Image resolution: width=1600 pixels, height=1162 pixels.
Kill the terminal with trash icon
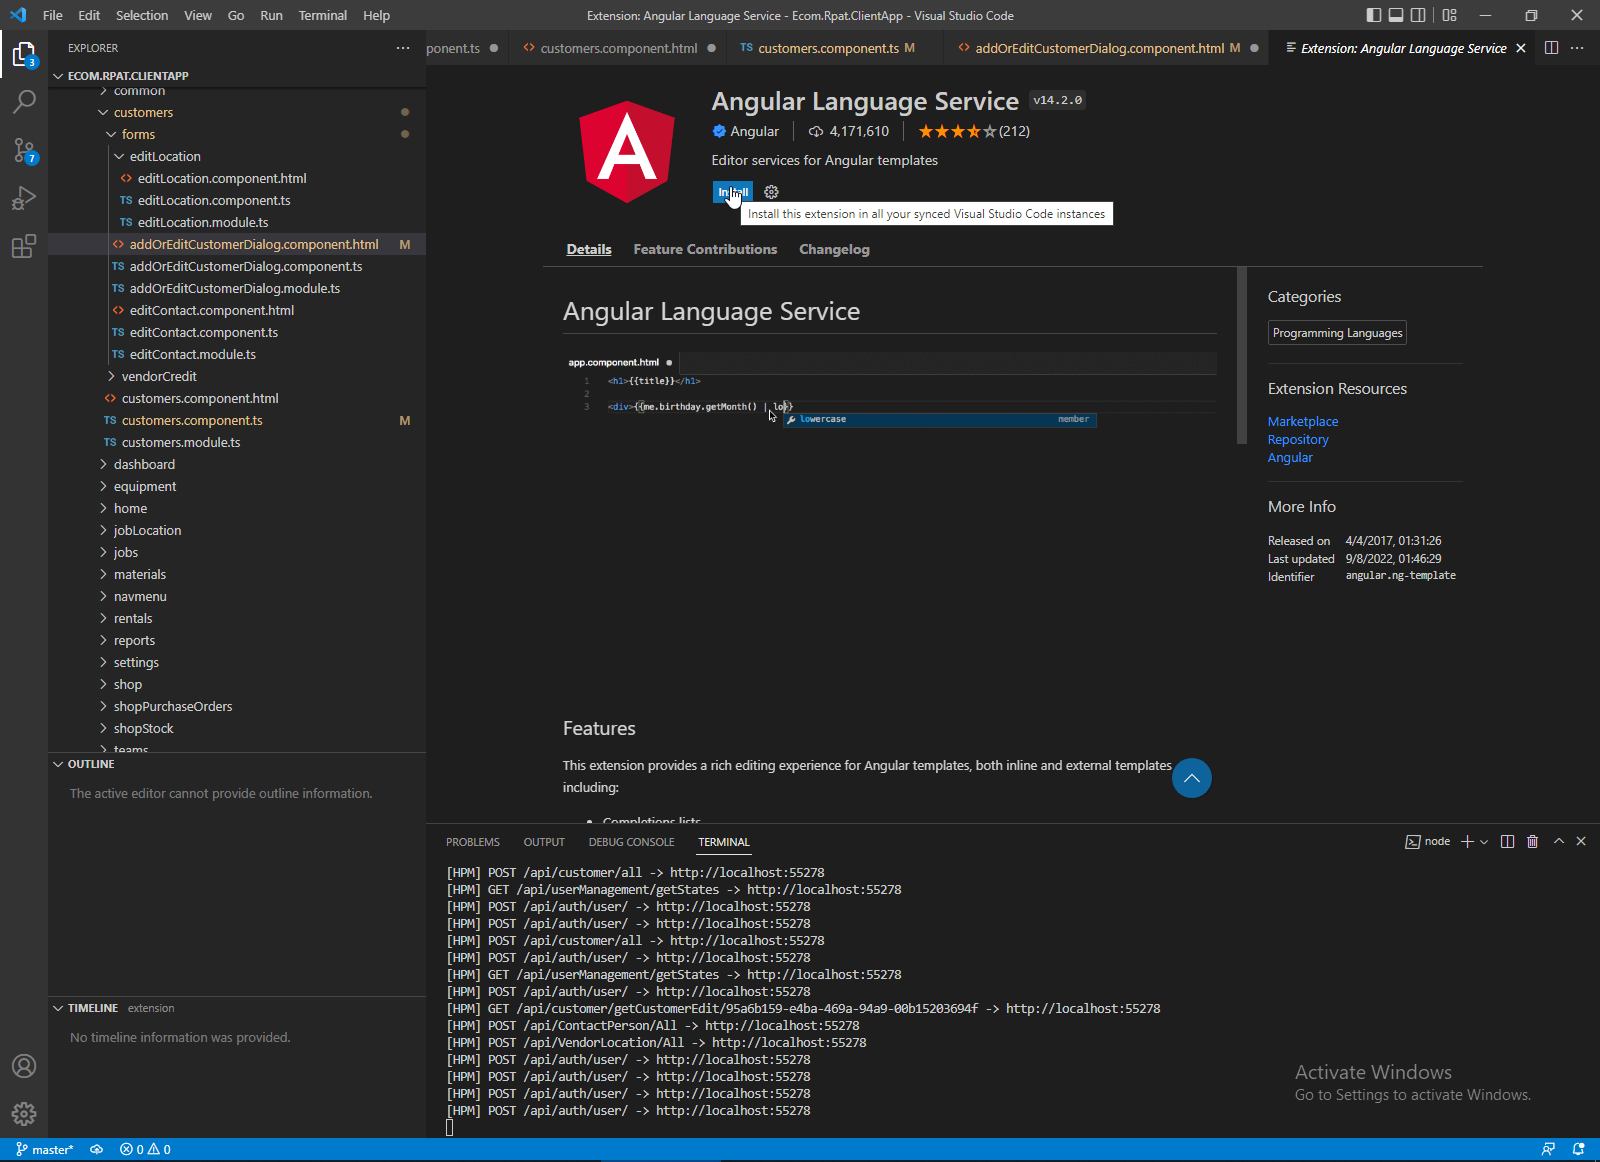pos(1532,842)
